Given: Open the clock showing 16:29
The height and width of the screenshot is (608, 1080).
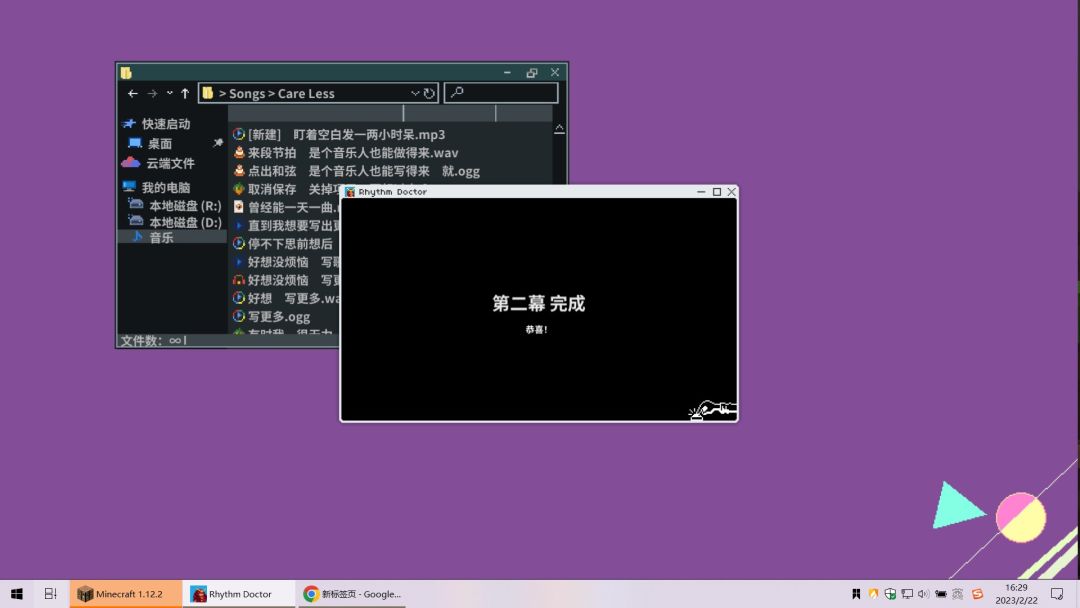Looking at the screenshot, I should [x=1016, y=594].
